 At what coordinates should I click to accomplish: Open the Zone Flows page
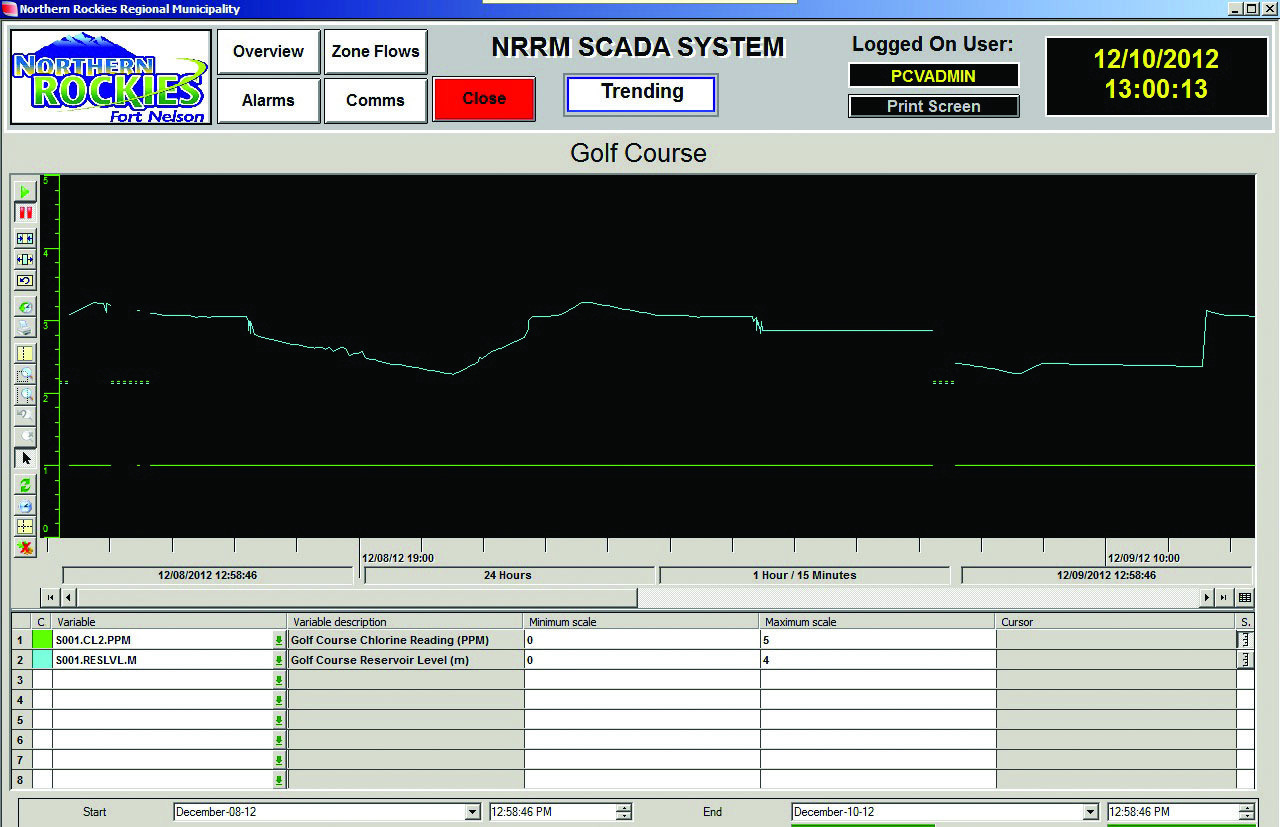375,52
